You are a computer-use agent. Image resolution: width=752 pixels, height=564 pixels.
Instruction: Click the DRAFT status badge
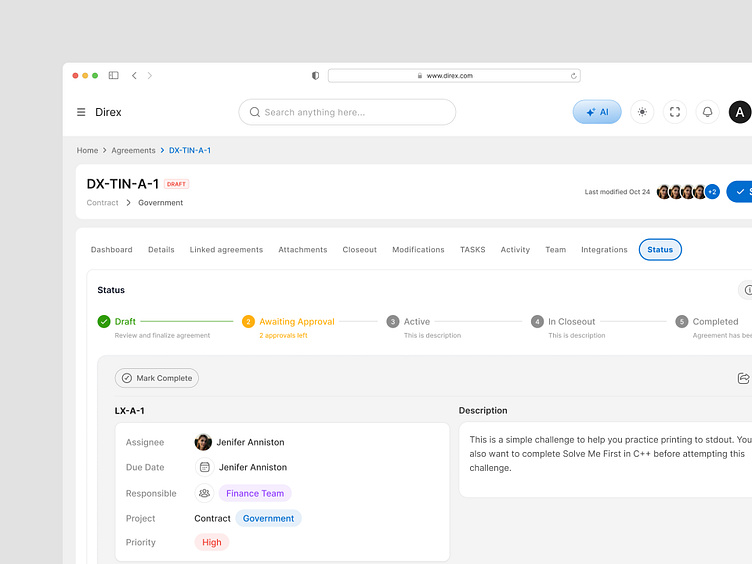(176, 184)
